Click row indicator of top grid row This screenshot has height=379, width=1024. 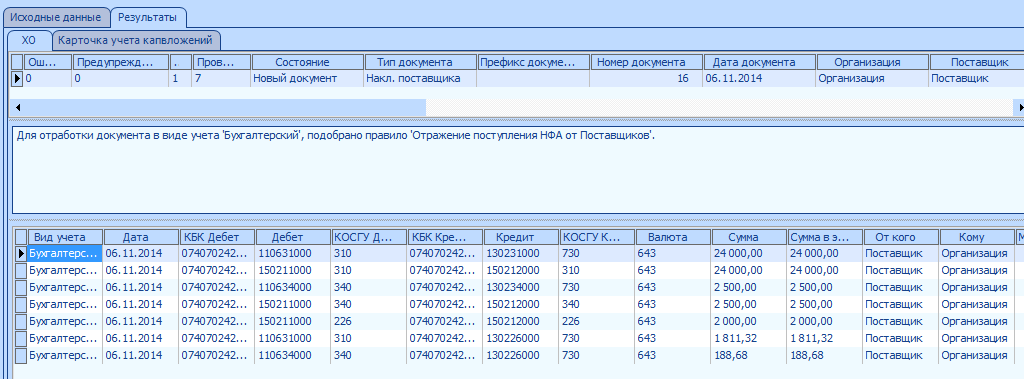click(x=18, y=78)
